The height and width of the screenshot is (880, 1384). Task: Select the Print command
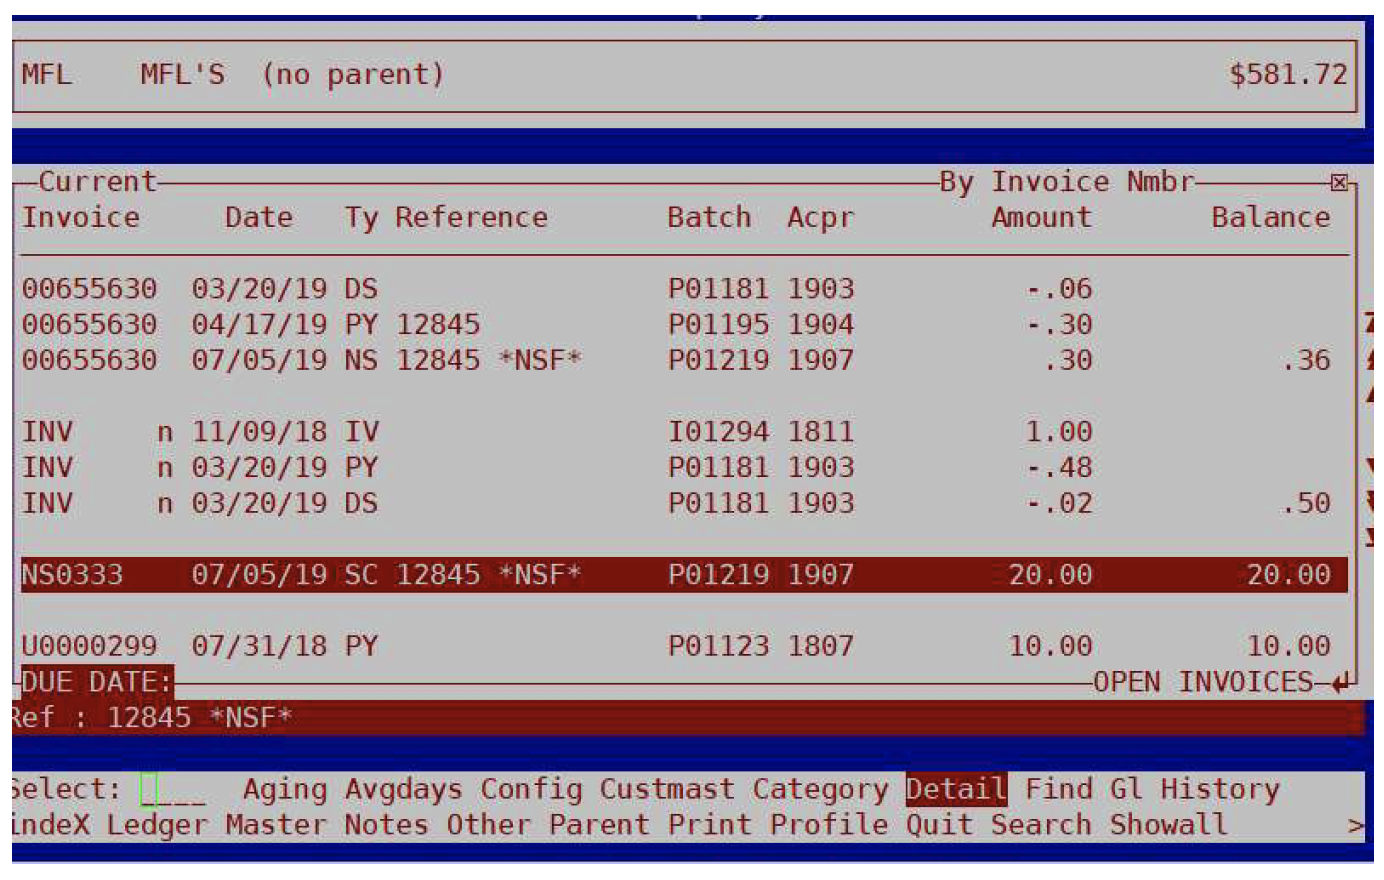click(x=709, y=825)
